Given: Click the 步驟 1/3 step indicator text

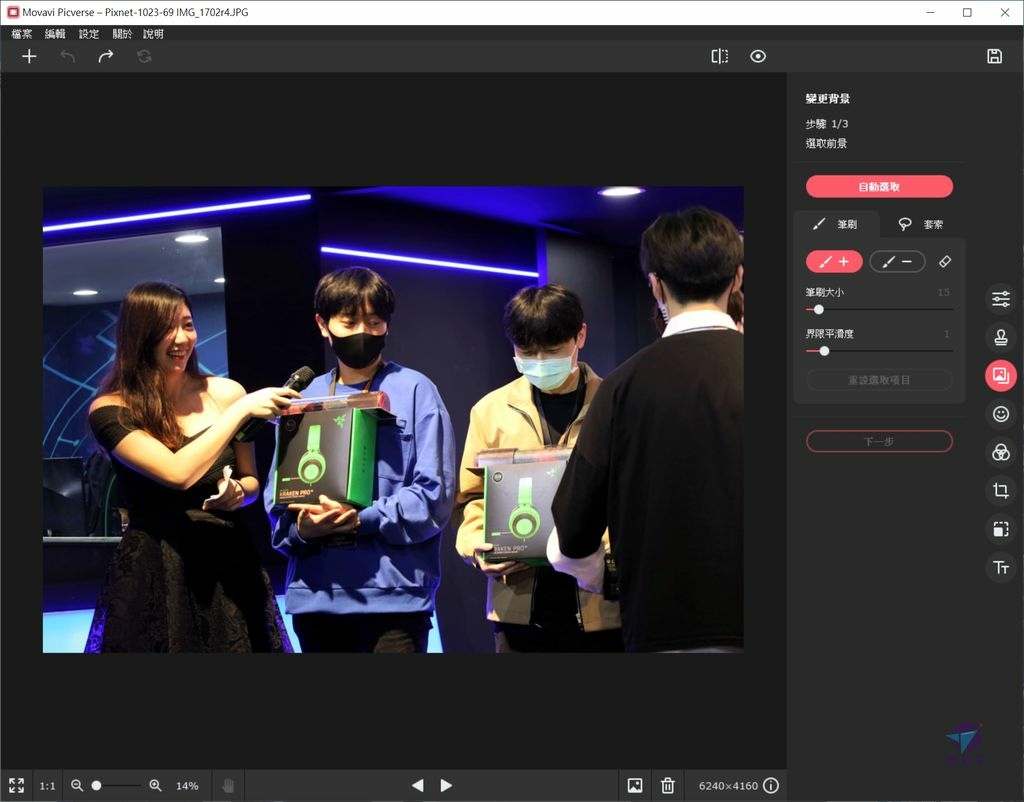Looking at the screenshot, I should coord(827,123).
